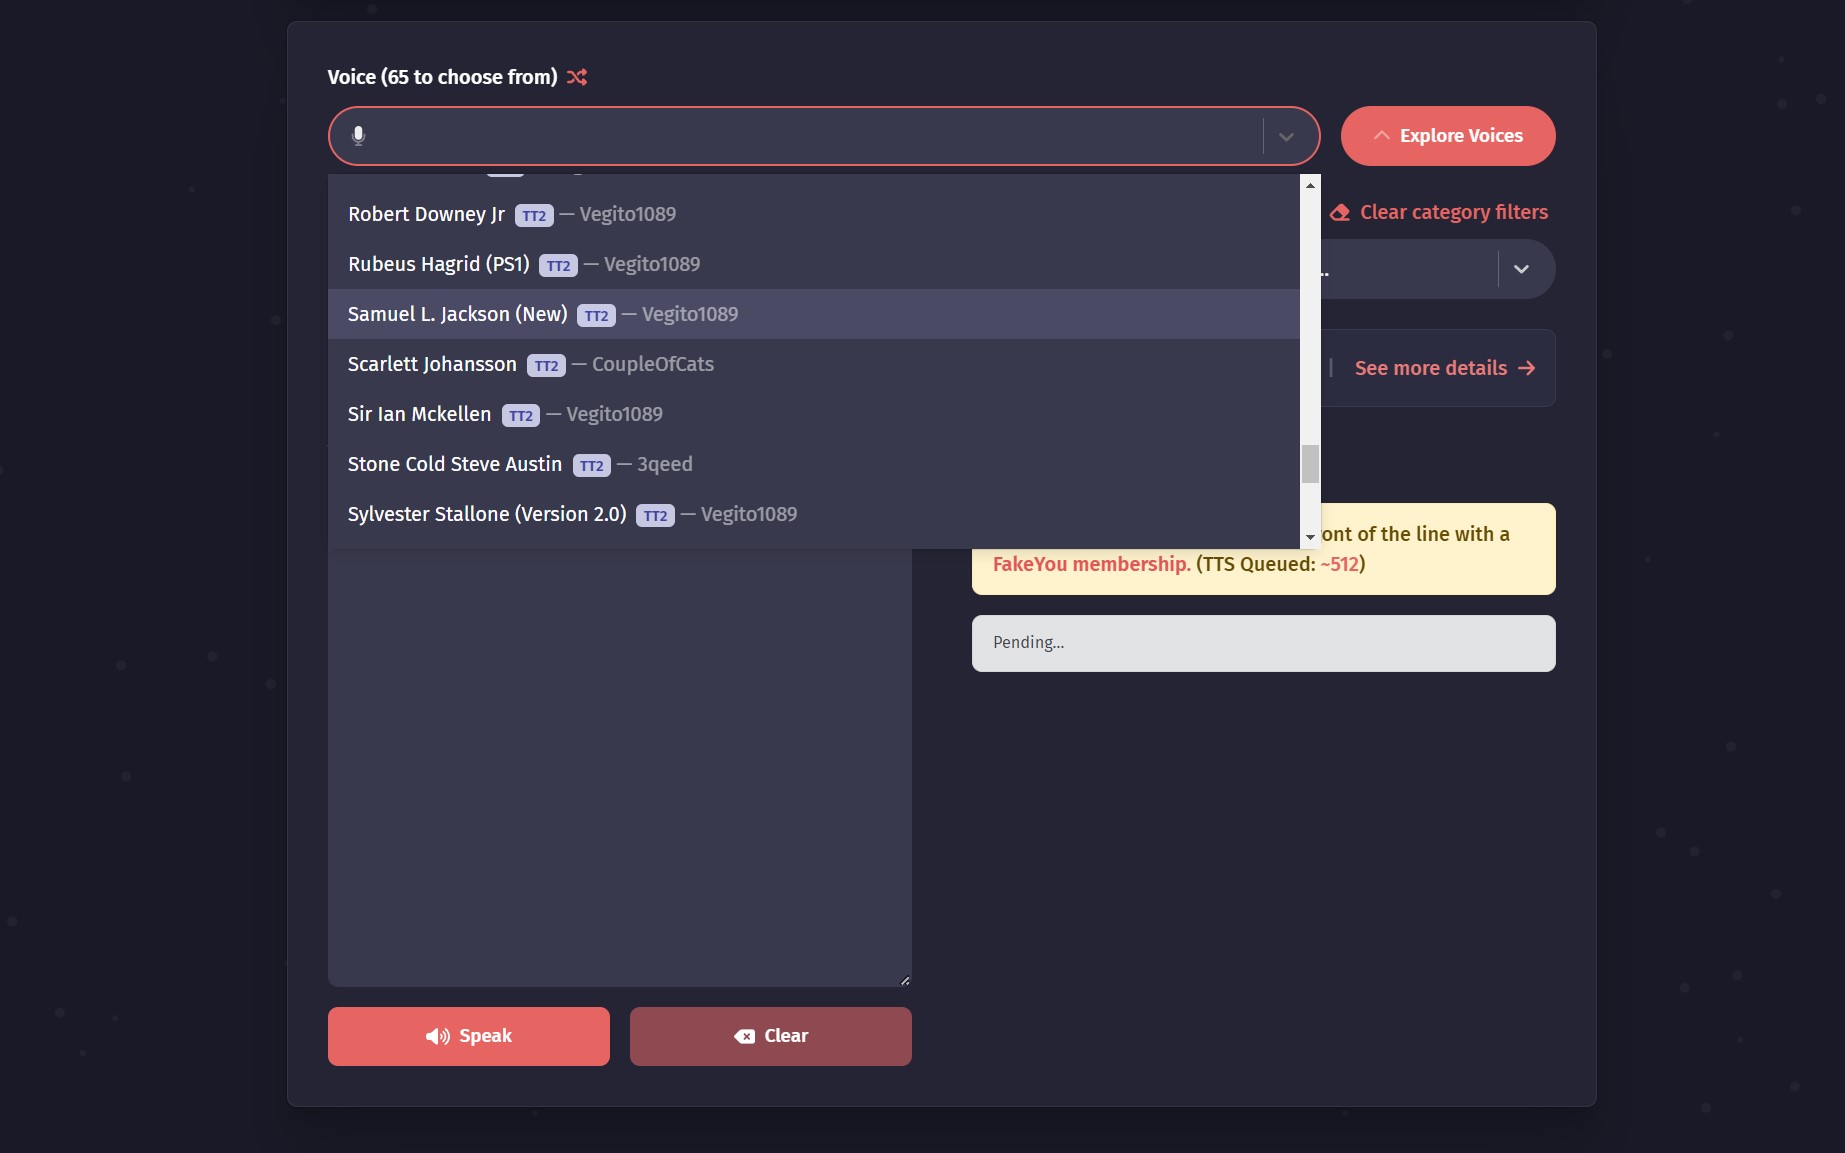
Task: Open Explore Voices panel
Action: [x=1448, y=136]
